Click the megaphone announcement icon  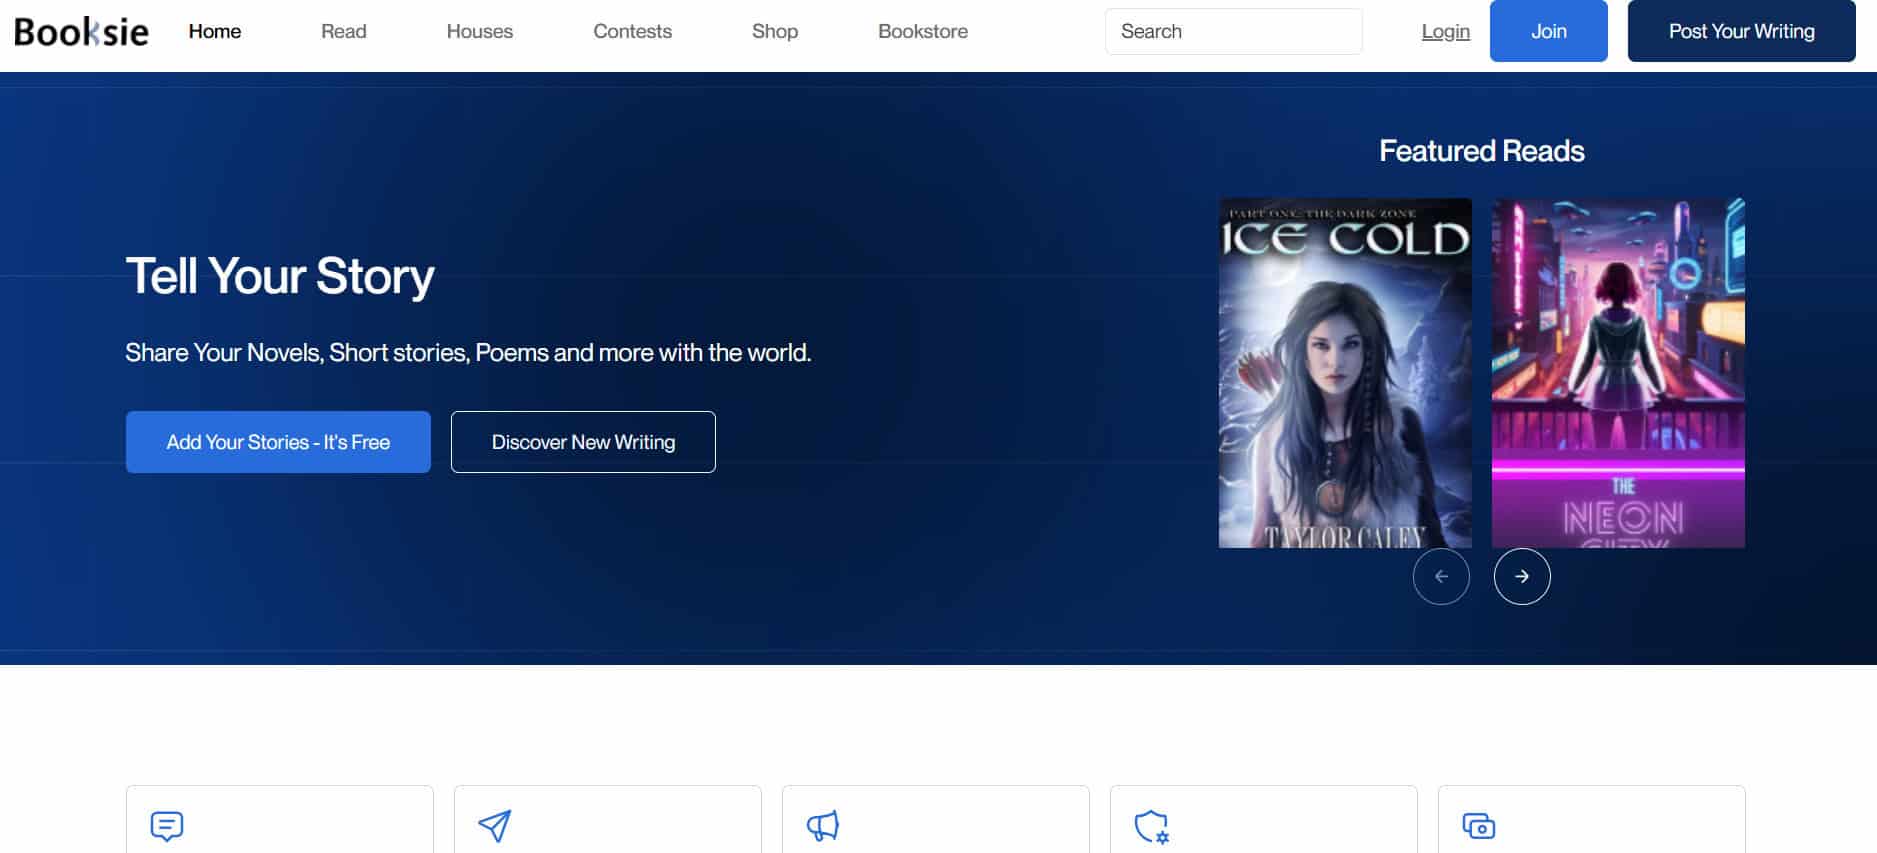[822, 826]
